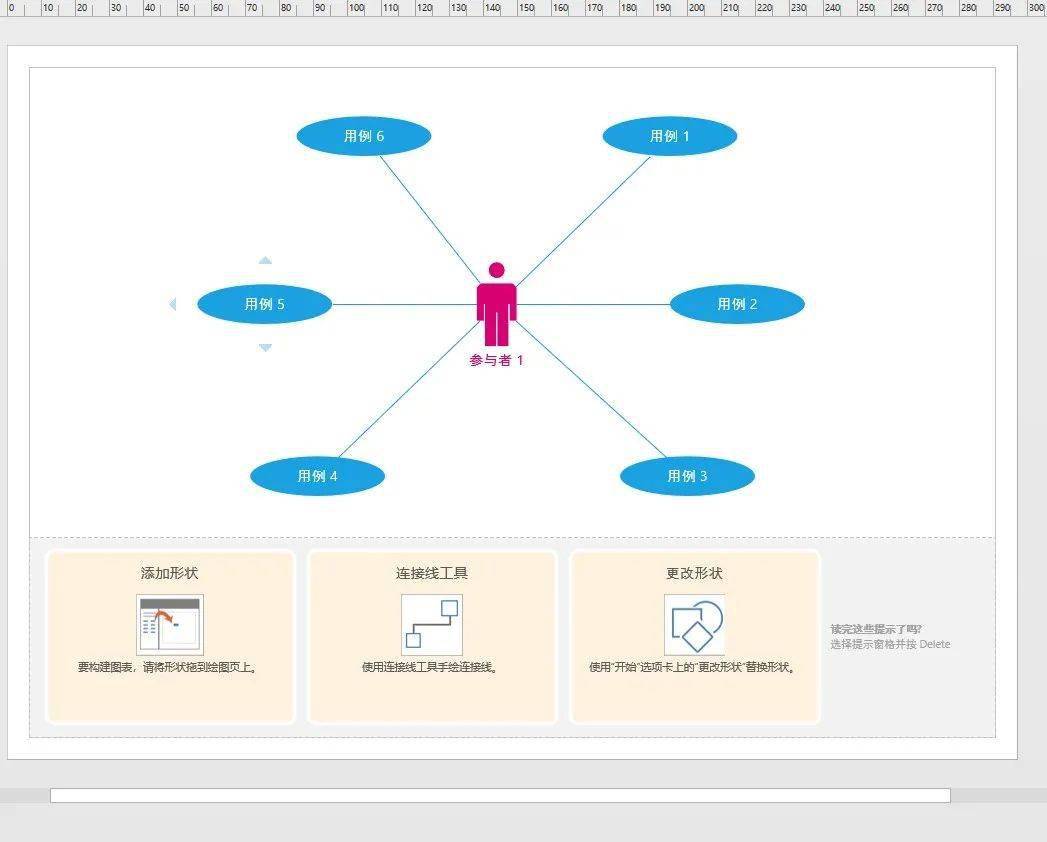Select the pink actor figure 参与者 1
The height and width of the screenshot is (842, 1047).
pos(496,304)
